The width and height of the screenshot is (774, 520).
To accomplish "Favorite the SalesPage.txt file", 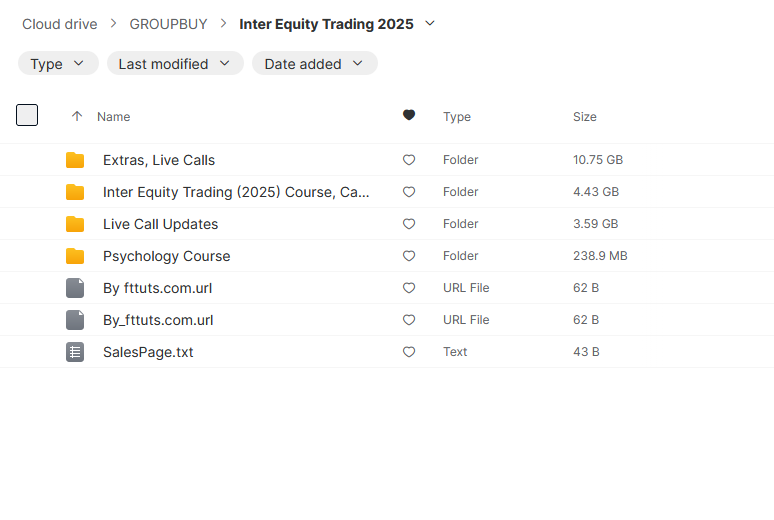I will (409, 352).
